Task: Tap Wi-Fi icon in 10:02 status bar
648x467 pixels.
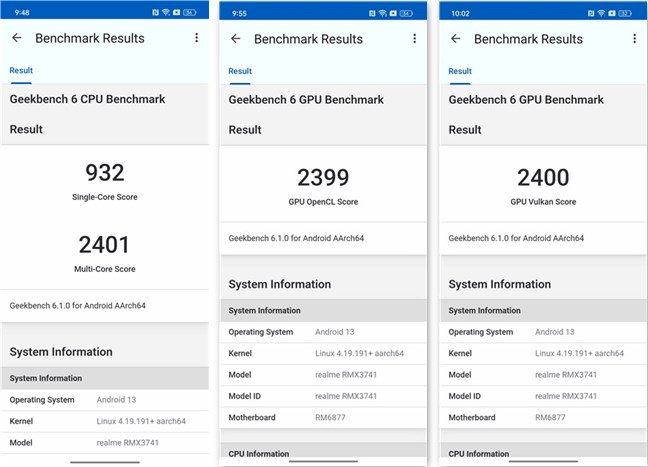Action: [x=601, y=13]
